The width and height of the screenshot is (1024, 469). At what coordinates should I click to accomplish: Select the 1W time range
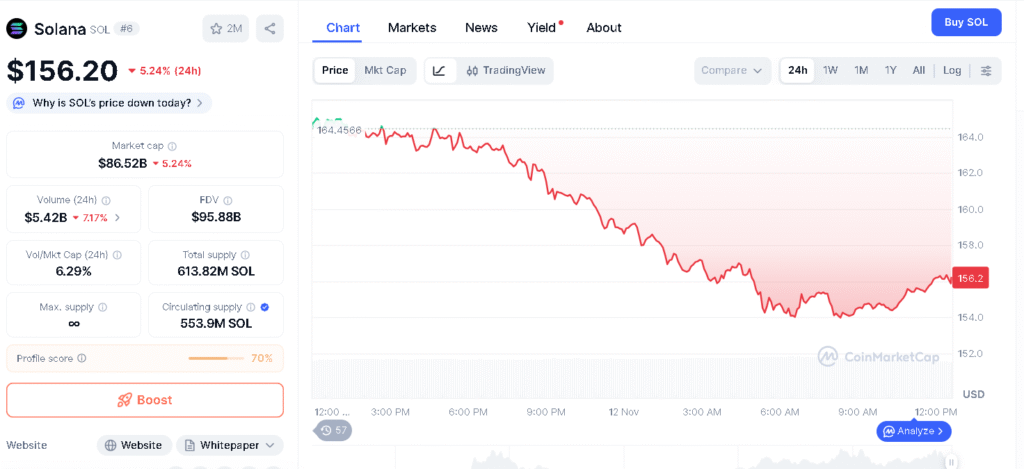[x=830, y=71]
